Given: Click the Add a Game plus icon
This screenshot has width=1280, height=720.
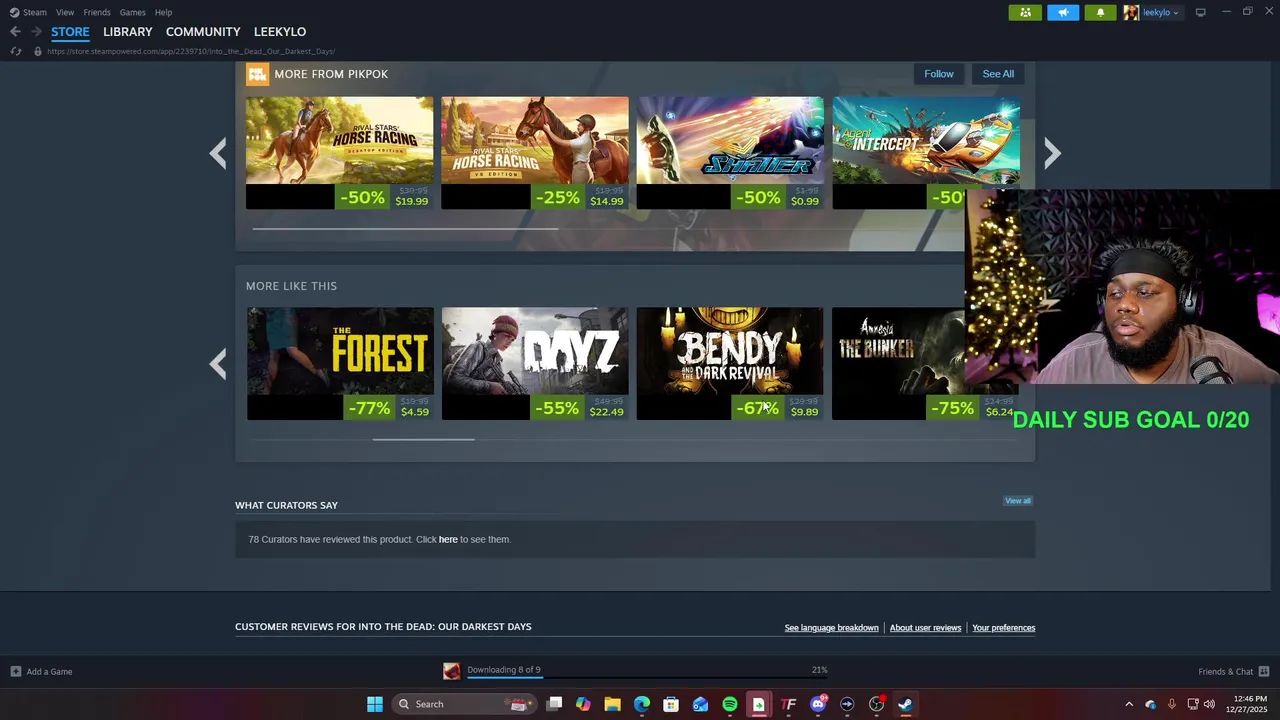Looking at the screenshot, I should coord(15,671).
